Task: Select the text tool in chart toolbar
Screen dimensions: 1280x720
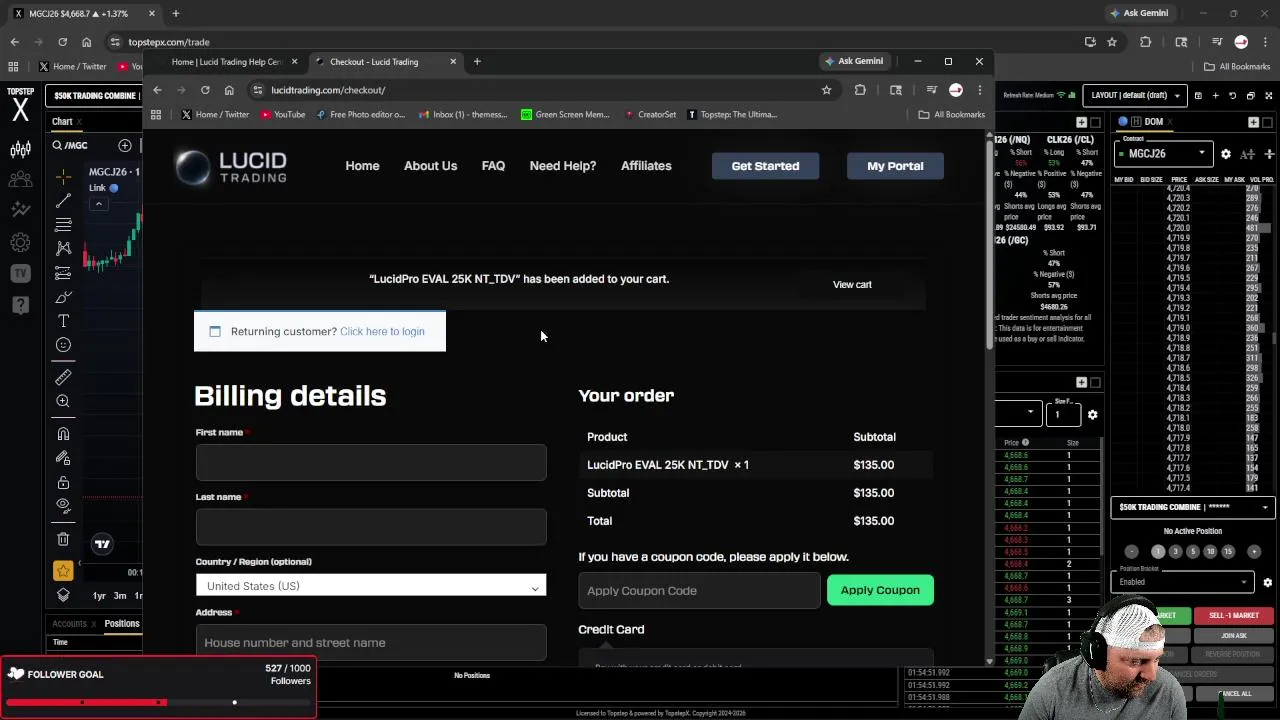Action: [x=63, y=321]
